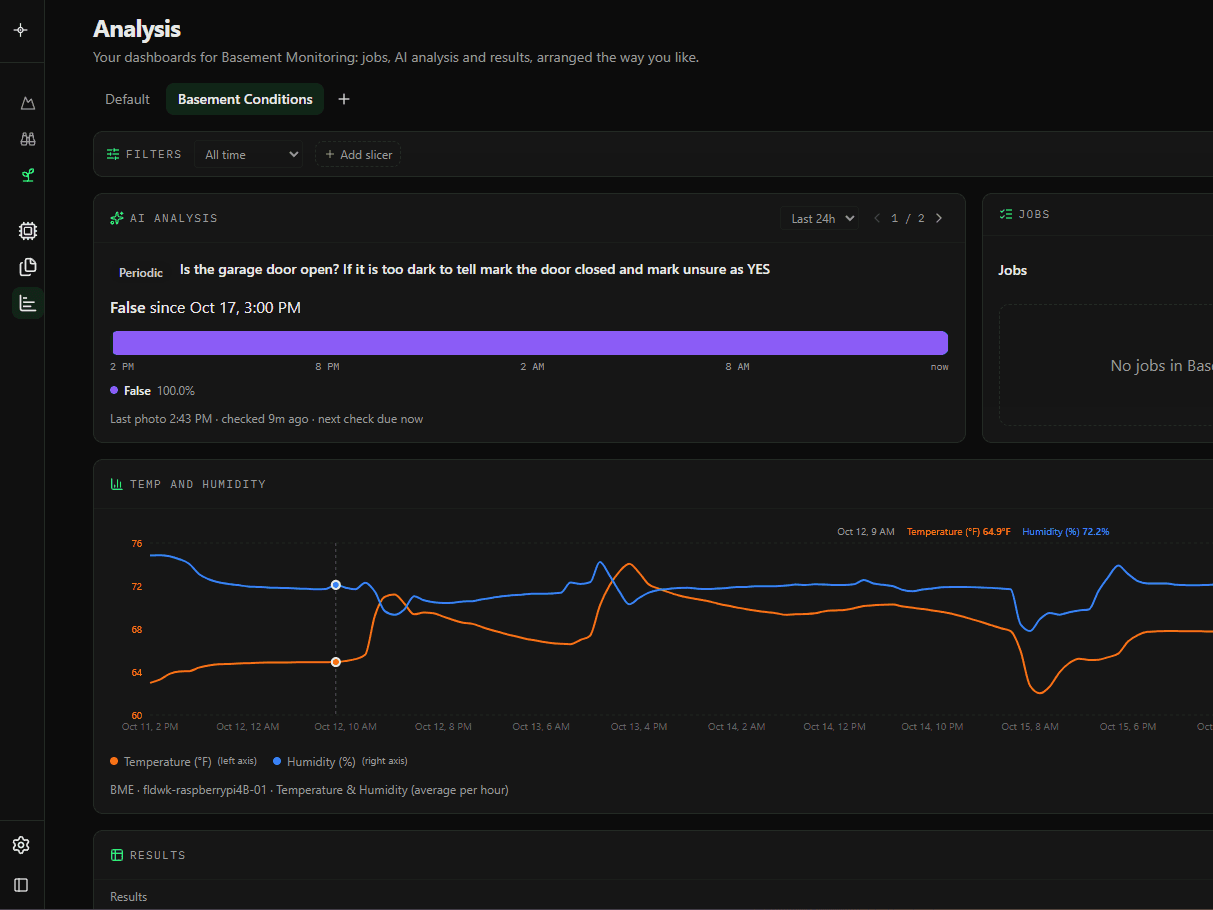Open settings via the gear icon

(x=21, y=845)
